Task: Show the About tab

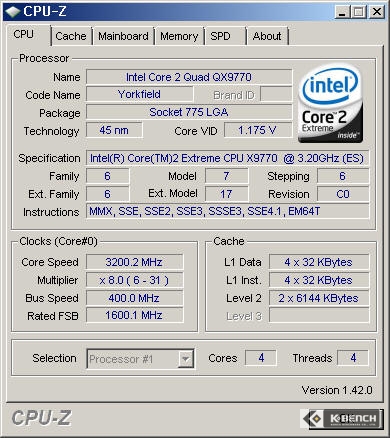Action: 267,36
